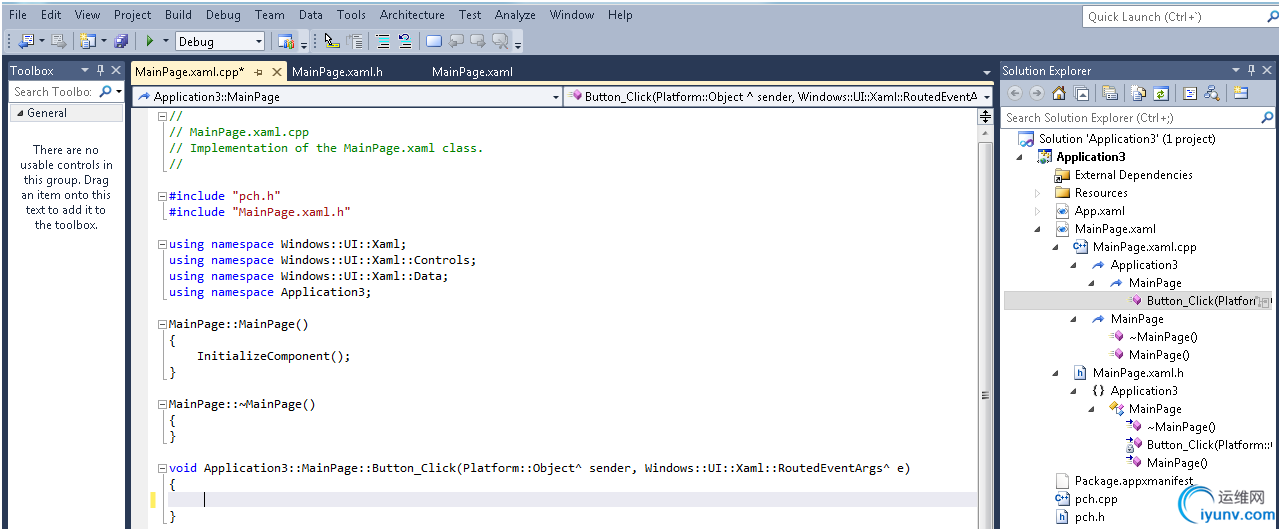Click Solution Explorer Properties icon
1281x531 pixels.
(x=1110, y=93)
